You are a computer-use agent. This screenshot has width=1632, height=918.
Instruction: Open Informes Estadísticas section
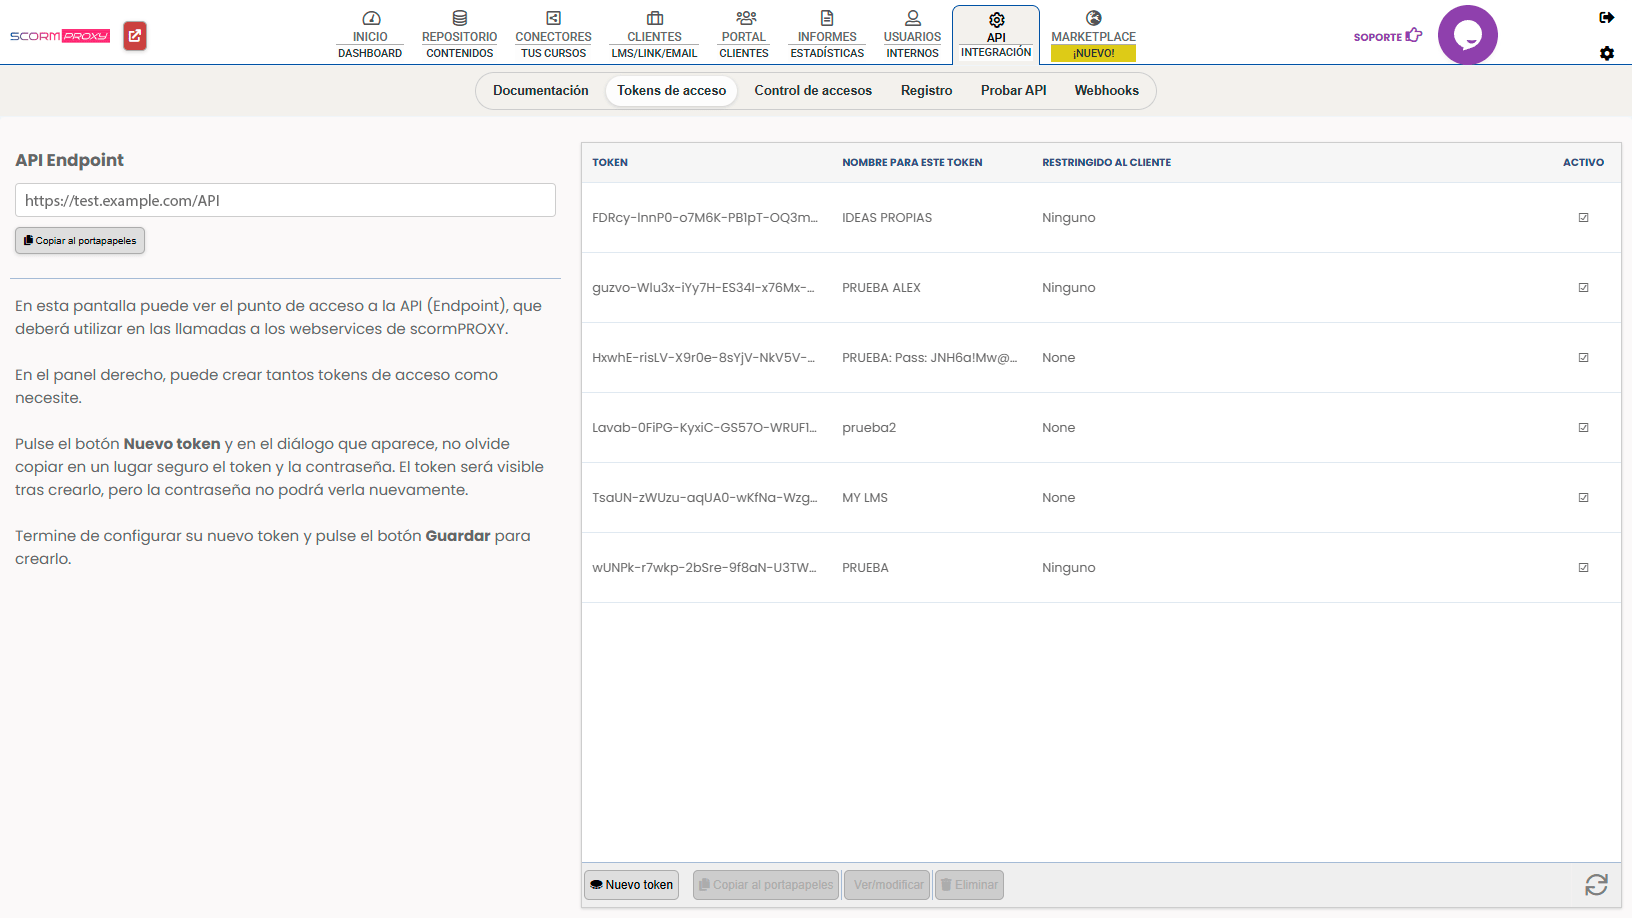tap(827, 35)
